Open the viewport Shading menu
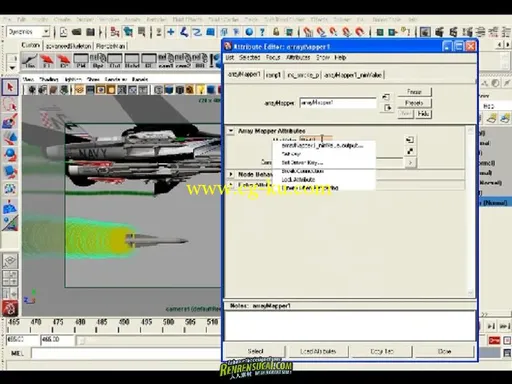This screenshot has width=512, height=384. (49, 79)
